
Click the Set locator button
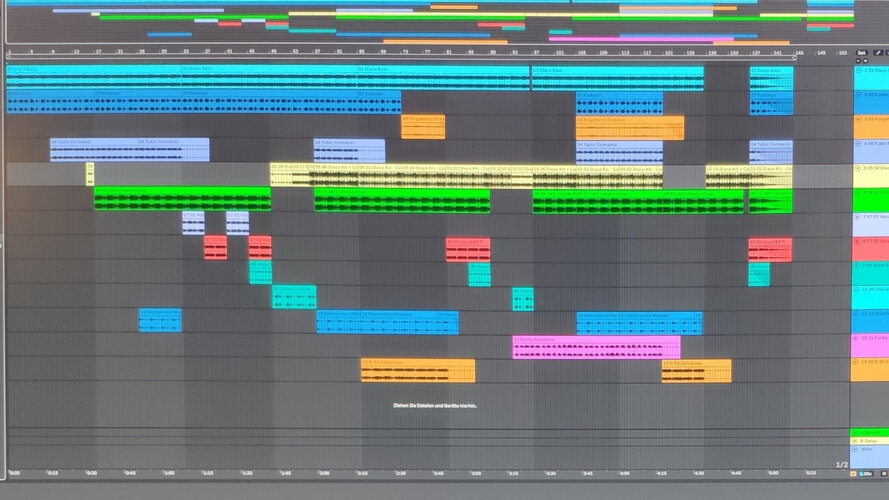click(862, 53)
